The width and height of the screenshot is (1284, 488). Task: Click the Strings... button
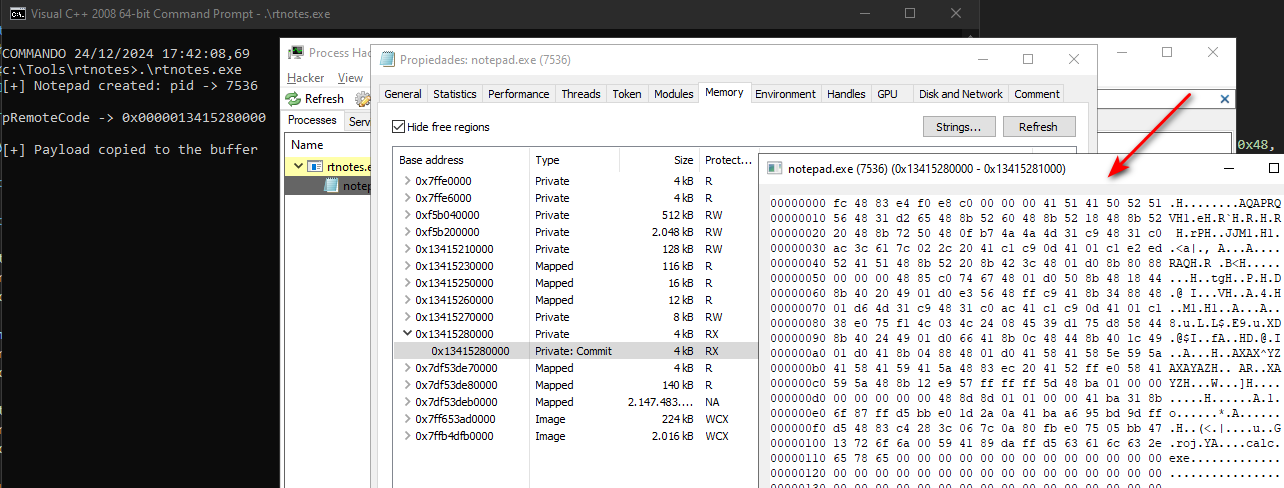(958, 127)
